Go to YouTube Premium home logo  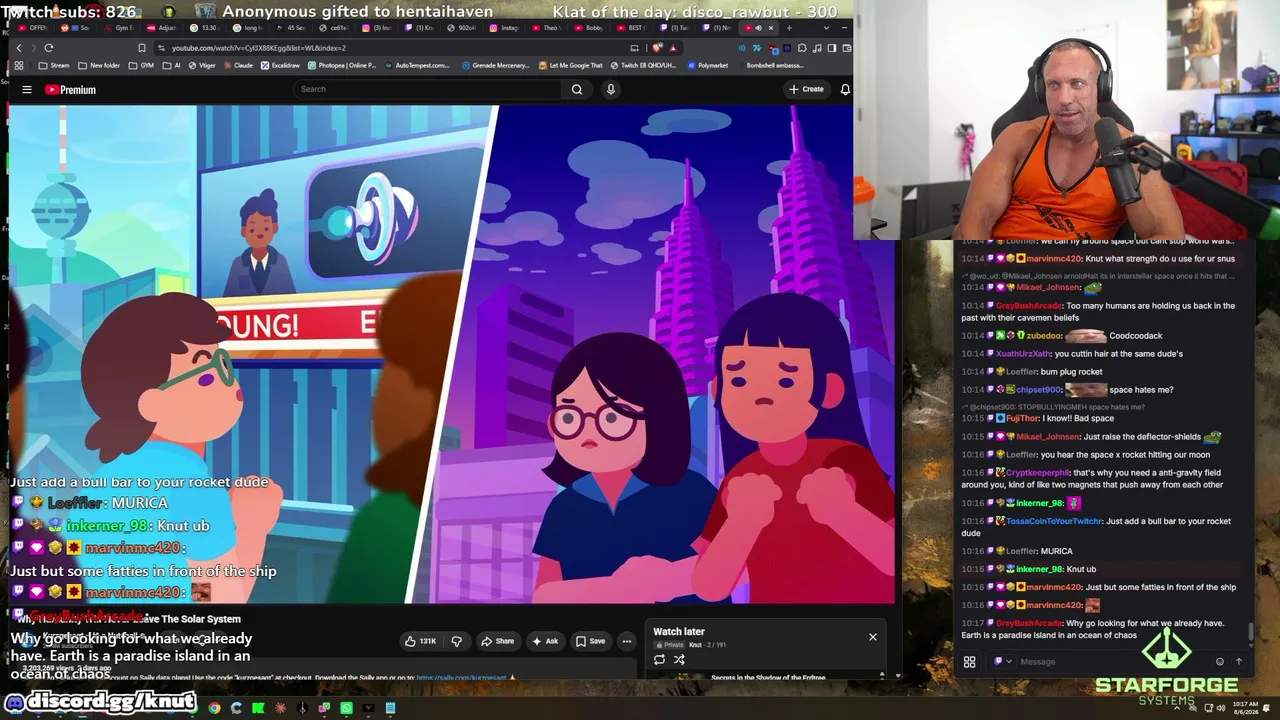coord(70,90)
